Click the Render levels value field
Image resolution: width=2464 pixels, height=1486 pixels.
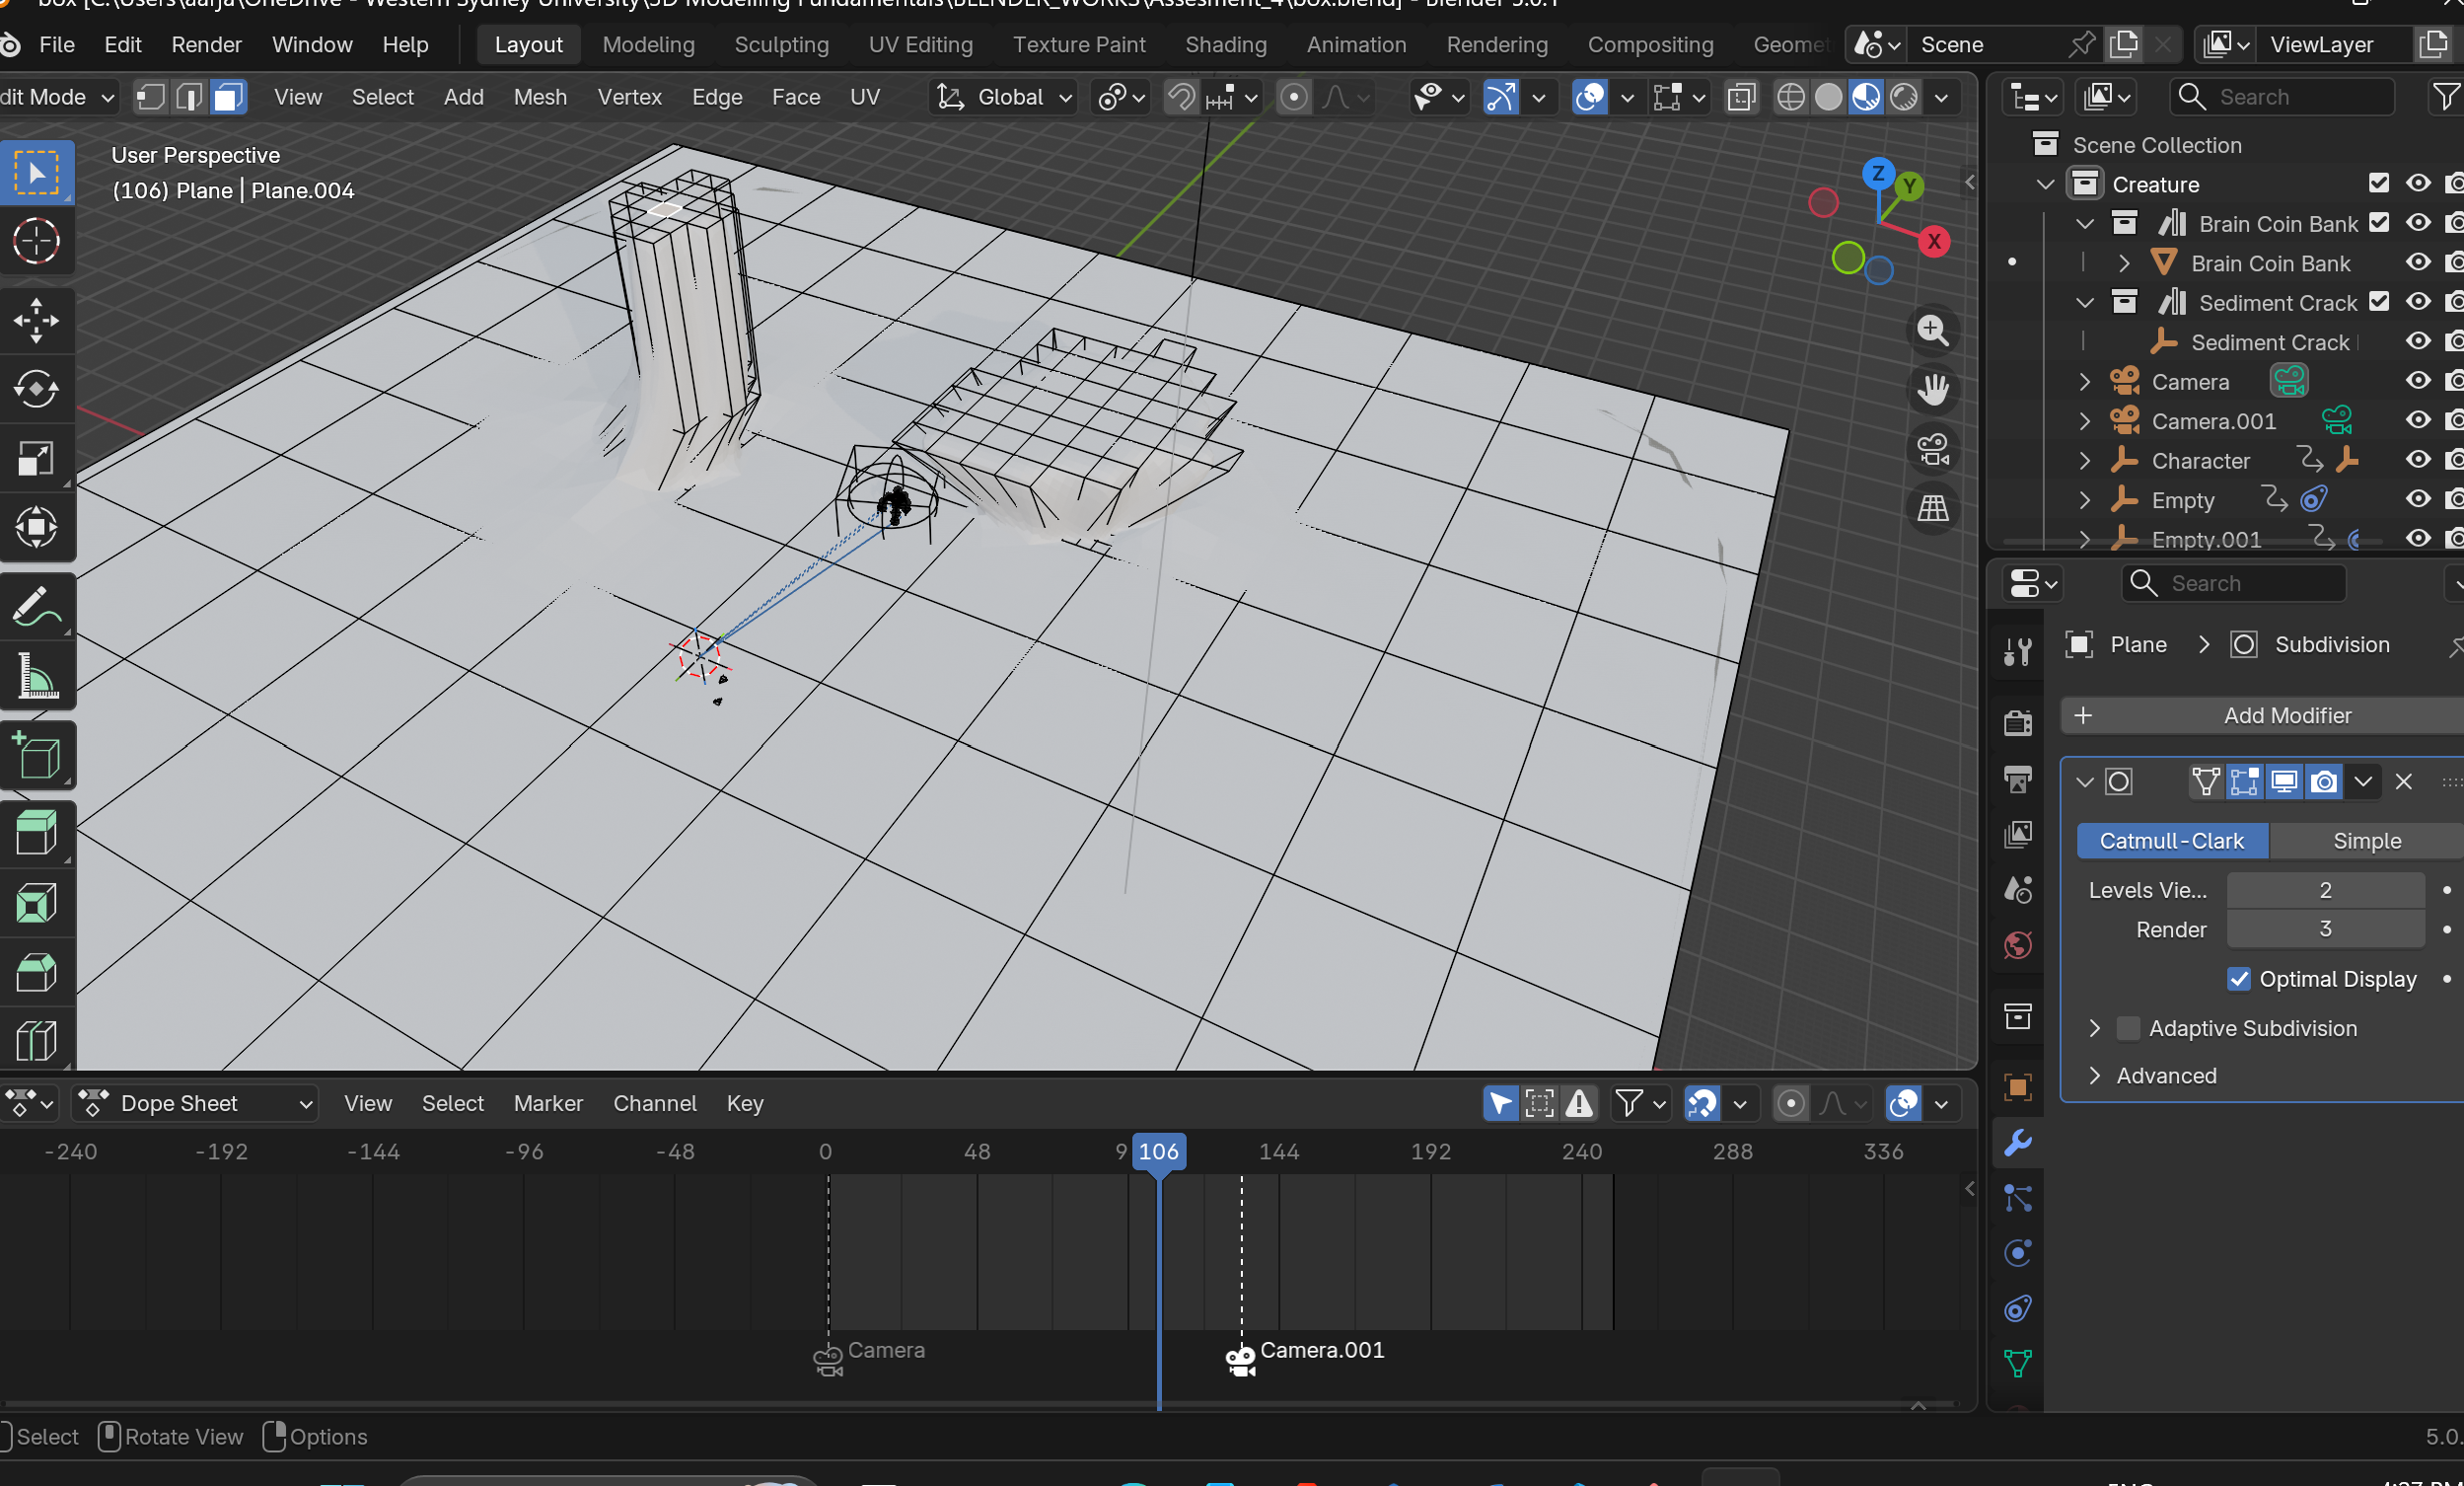[2325, 929]
